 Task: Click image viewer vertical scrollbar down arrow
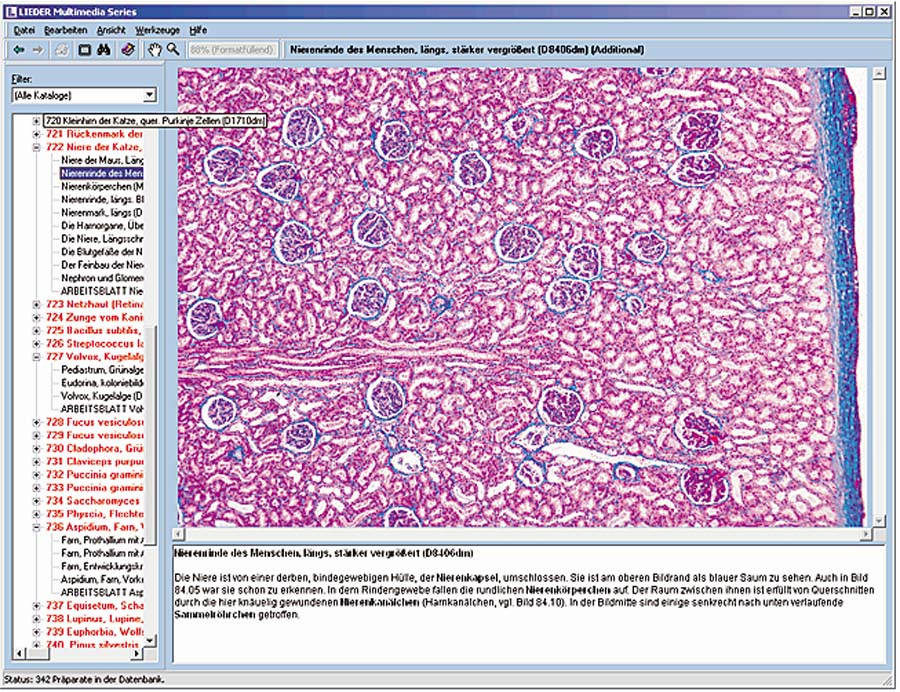[x=877, y=520]
